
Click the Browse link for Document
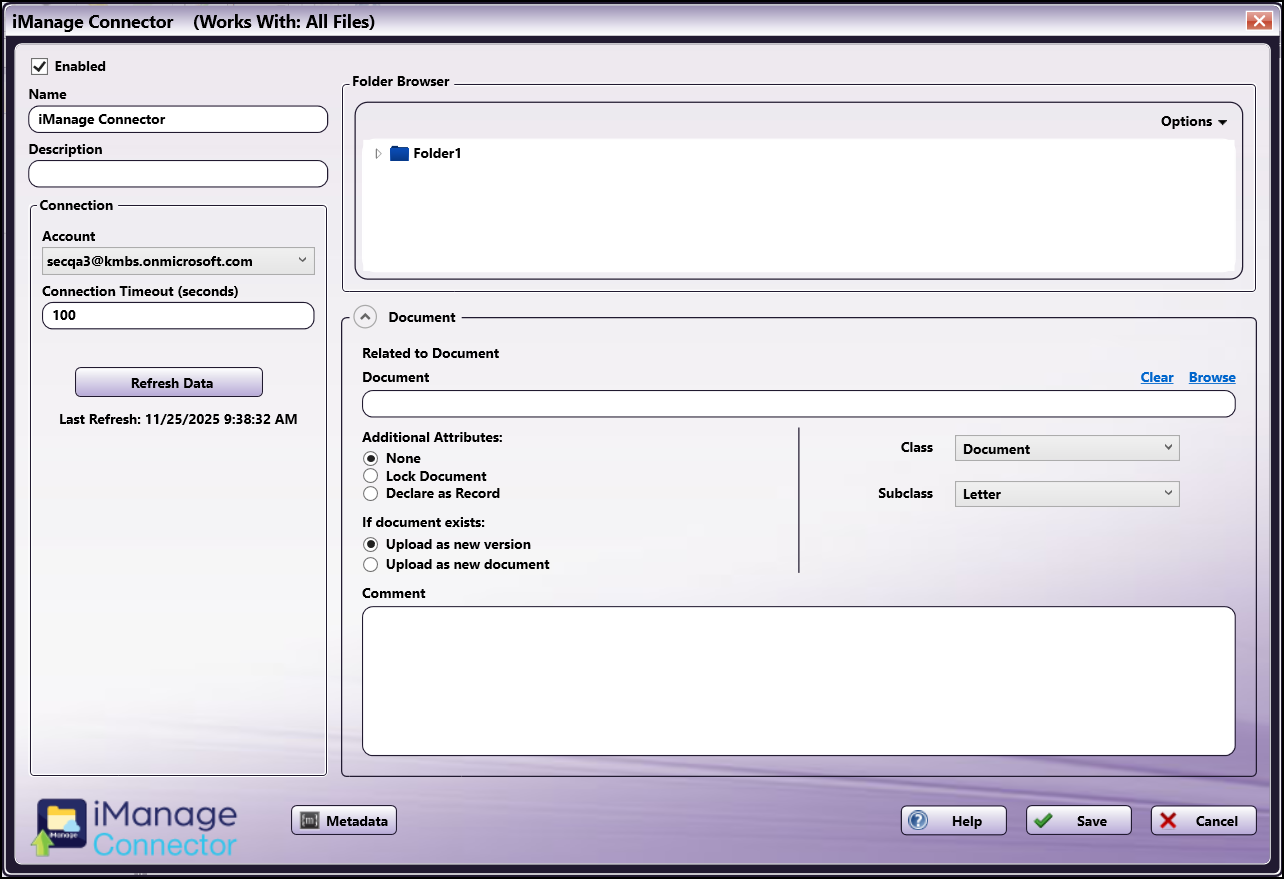tap(1211, 377)
